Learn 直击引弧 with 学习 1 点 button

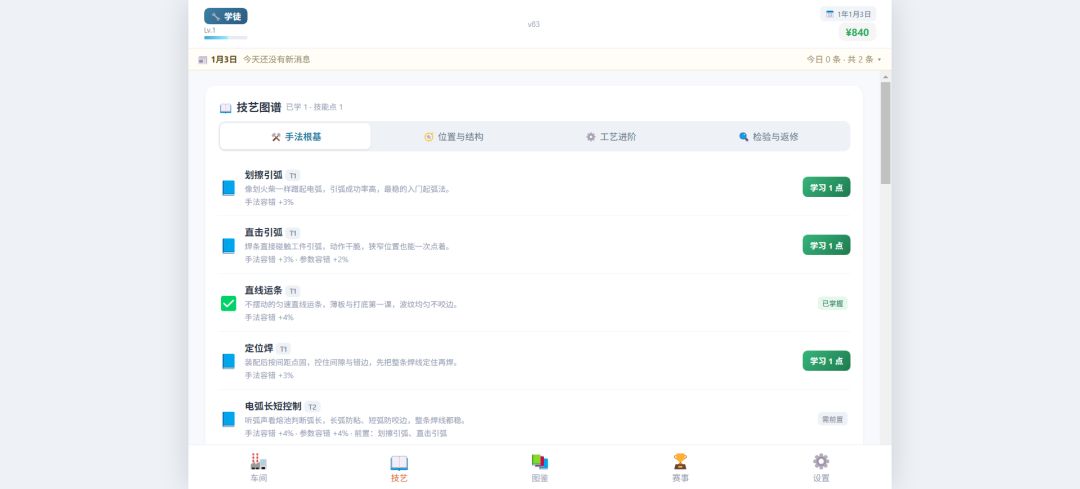pos(826,245)
